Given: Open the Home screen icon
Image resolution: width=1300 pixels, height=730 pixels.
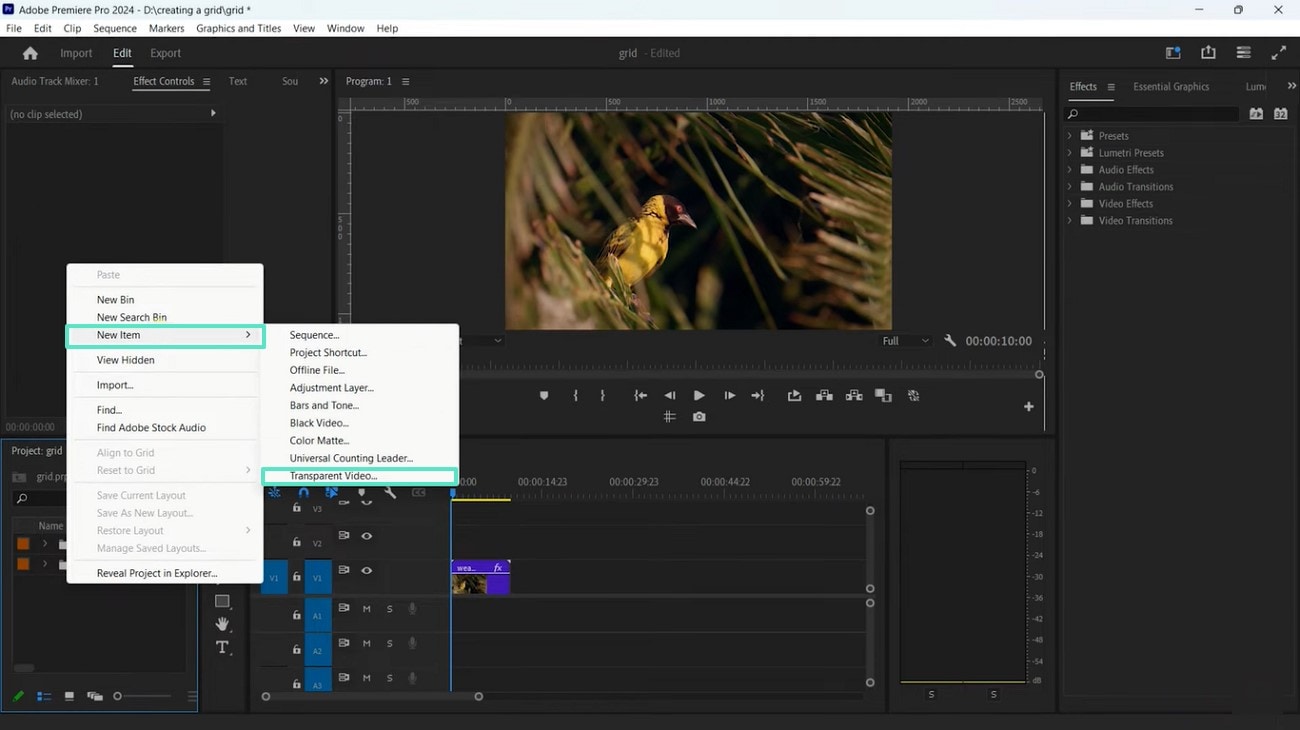Looking at the screenshot, I should tap(30, 53).
